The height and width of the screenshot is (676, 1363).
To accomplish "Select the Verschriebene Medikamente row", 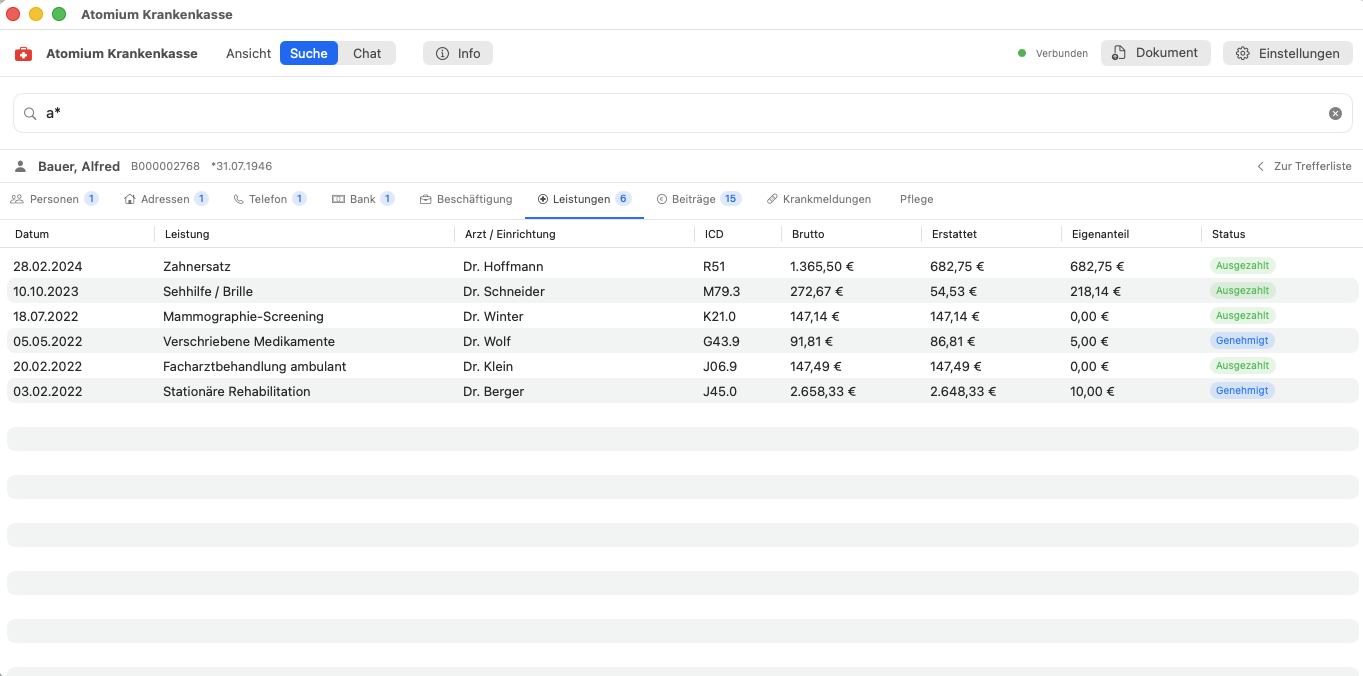I will (682, 342).
